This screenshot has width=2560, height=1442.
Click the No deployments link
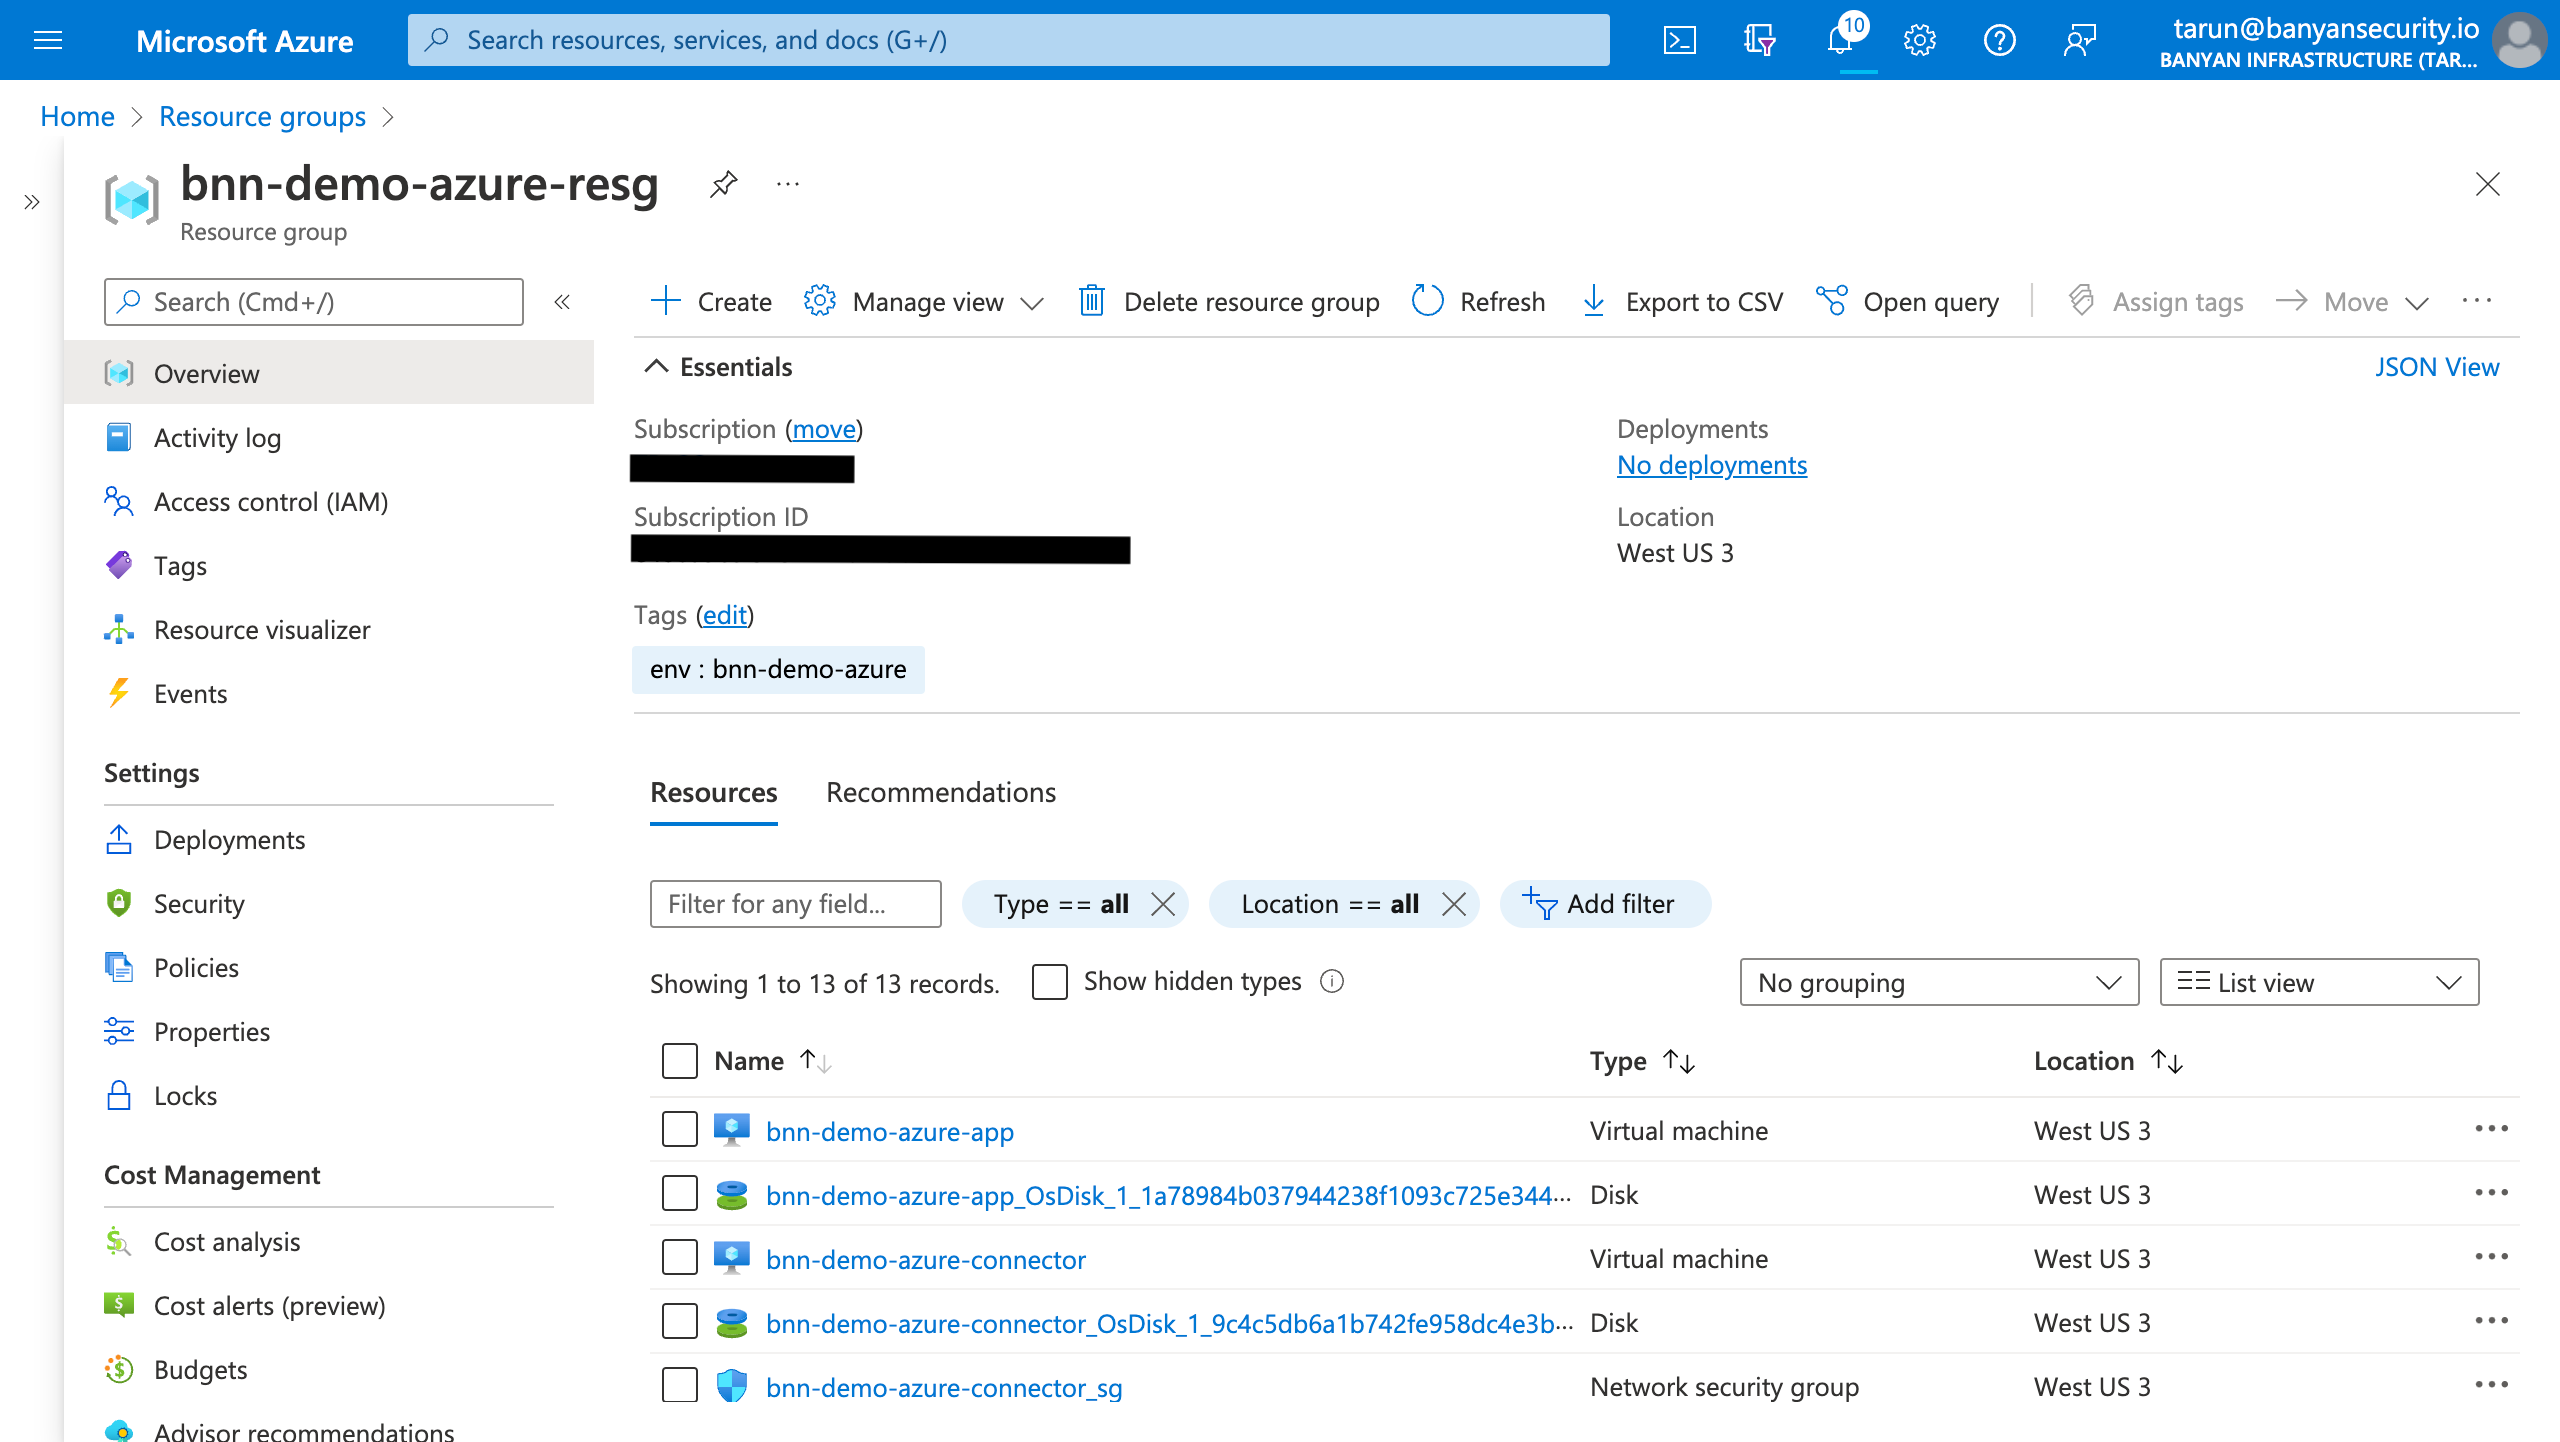[1711, 465]
